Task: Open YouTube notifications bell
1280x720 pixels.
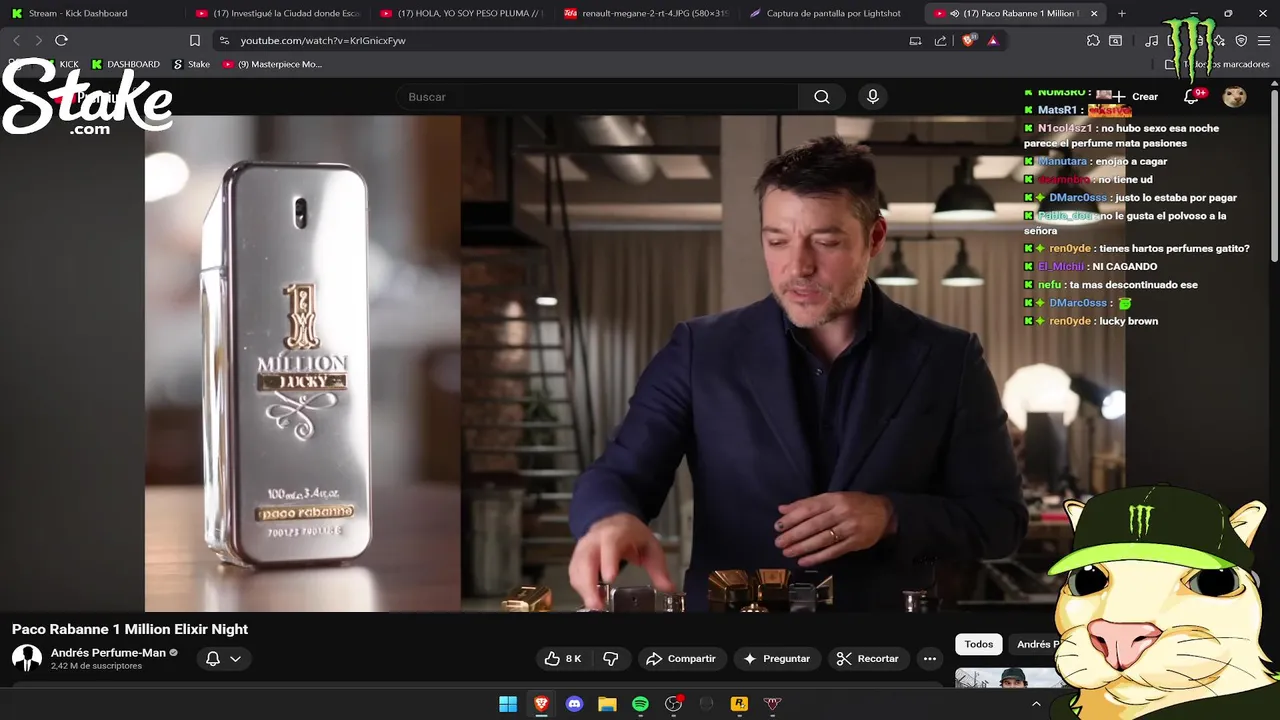Action: click(x=1191, y=96)
